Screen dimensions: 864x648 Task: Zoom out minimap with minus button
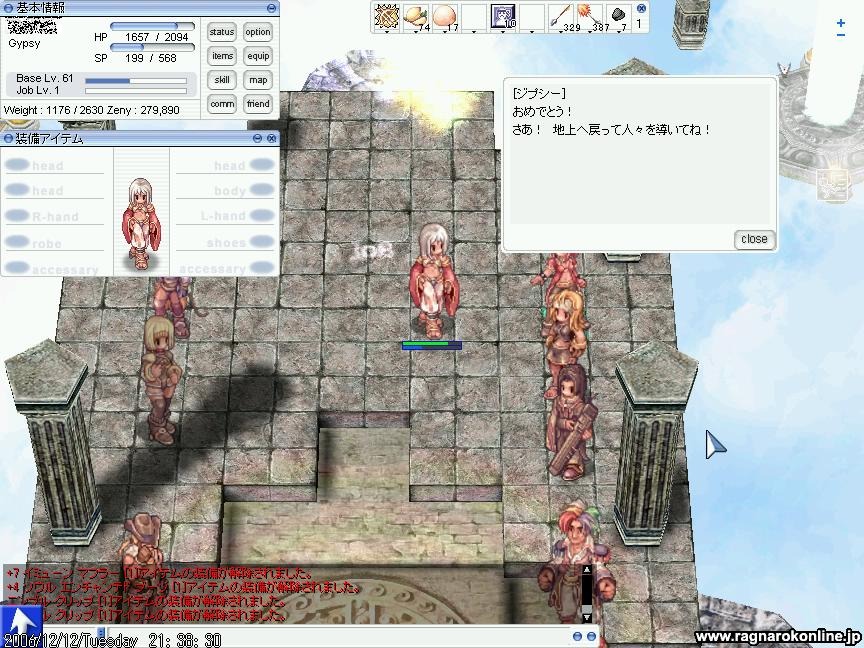coord(841,35)
